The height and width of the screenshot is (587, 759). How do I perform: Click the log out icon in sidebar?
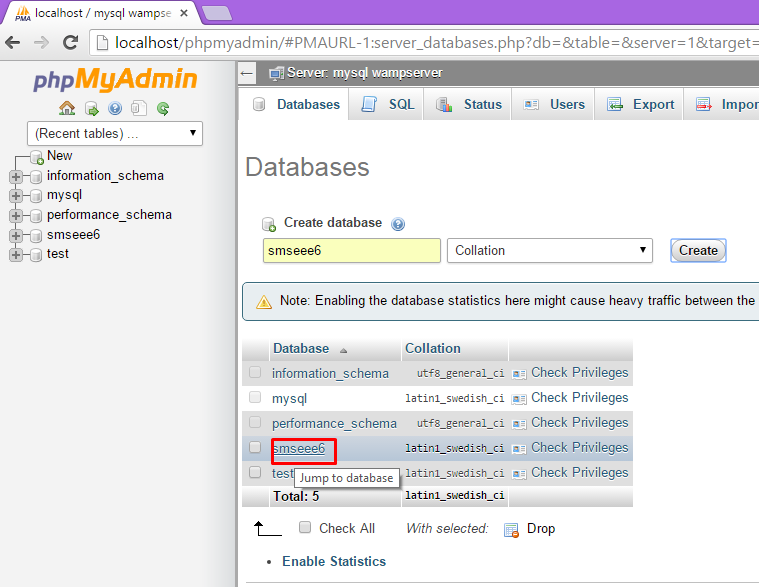pos(91,108)
